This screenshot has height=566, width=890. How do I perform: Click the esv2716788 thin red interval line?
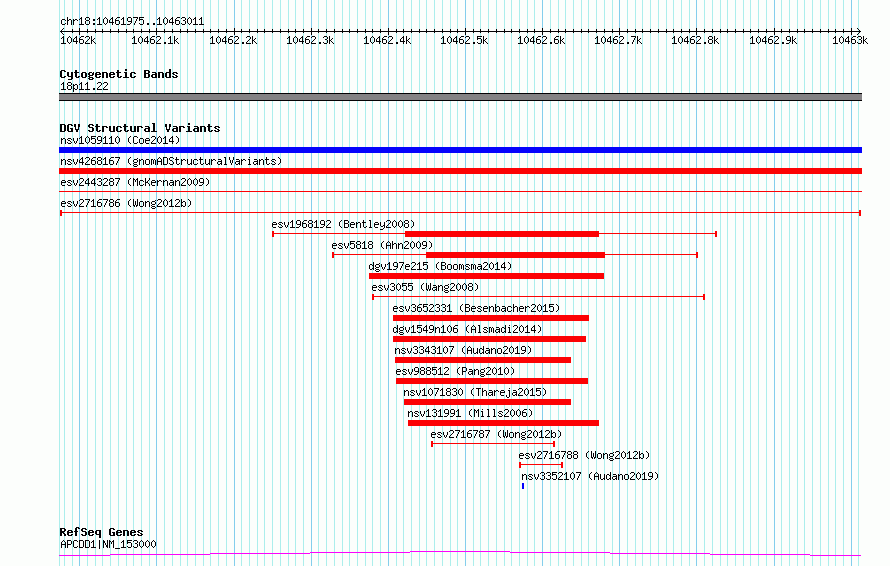click(541, 465)
